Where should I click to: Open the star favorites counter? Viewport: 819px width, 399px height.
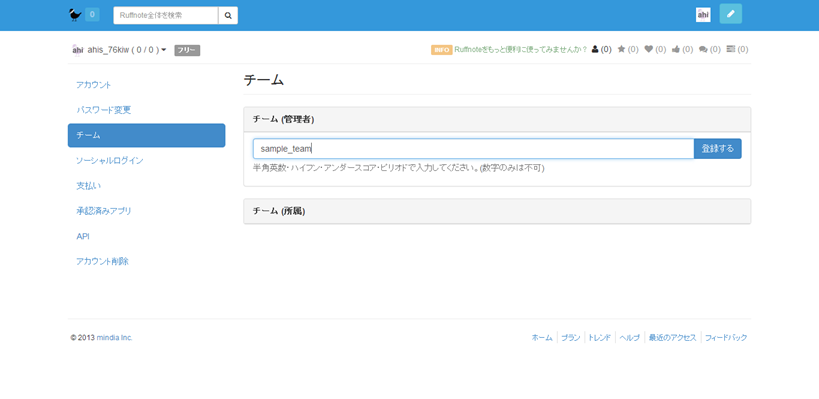pyautogui.click(x=628, y=49)
